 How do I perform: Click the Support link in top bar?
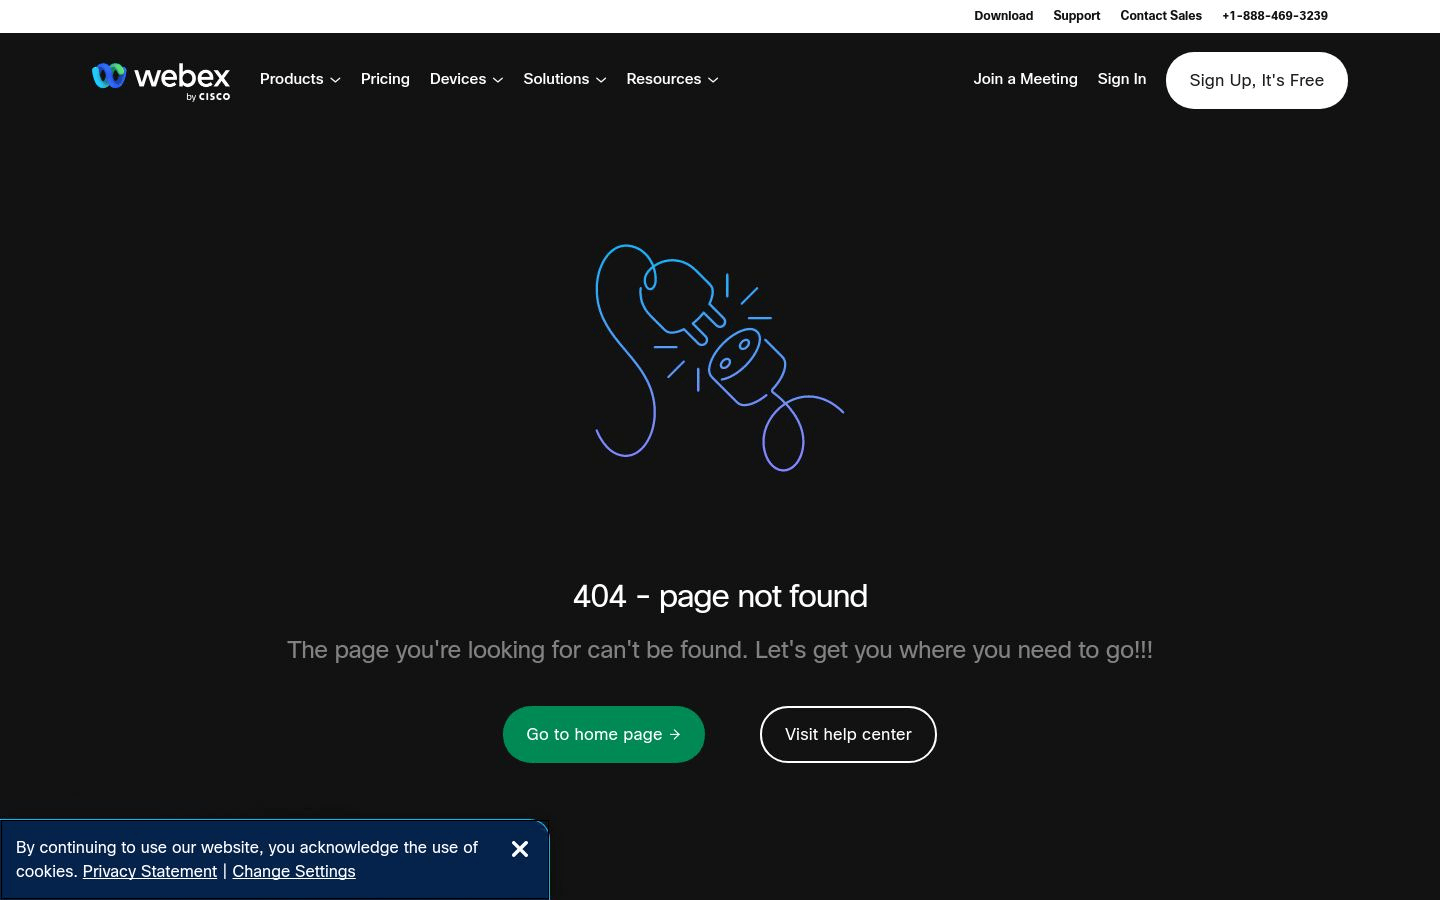click(x=1076, y=16)
